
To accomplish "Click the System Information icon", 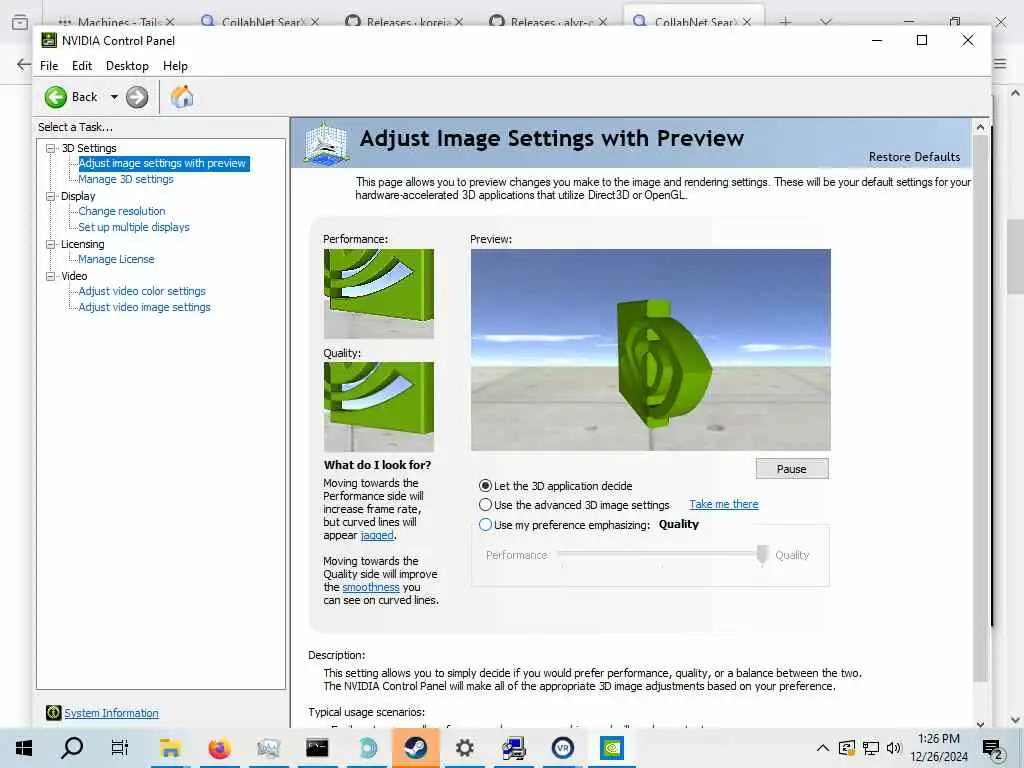I will (x=54, y=712).
